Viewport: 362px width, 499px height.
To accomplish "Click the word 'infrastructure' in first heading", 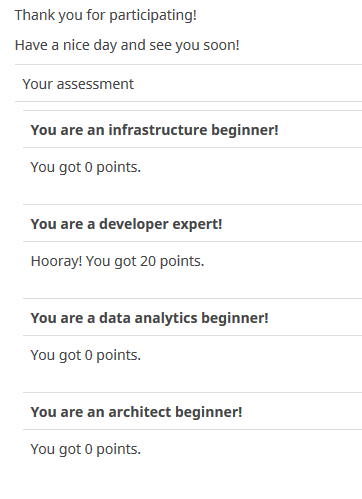I will (x=158, y=130).
